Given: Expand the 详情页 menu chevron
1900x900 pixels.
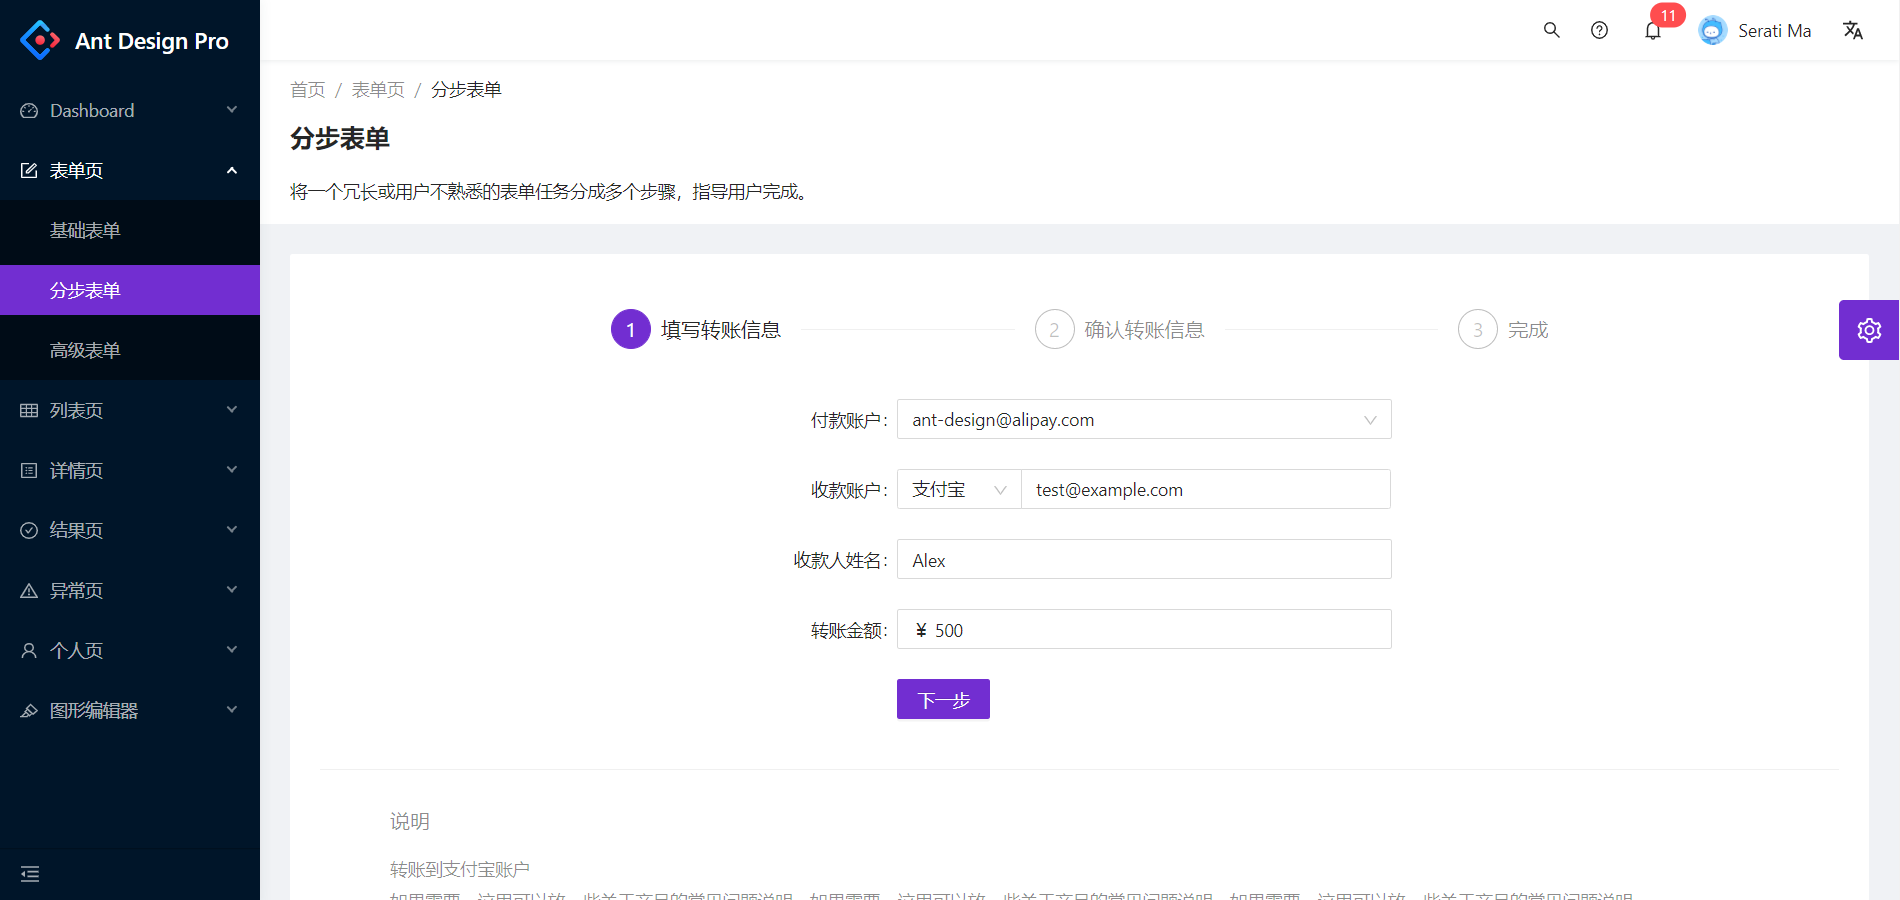Looking at the screenshot, I should (x=232, y=470).
